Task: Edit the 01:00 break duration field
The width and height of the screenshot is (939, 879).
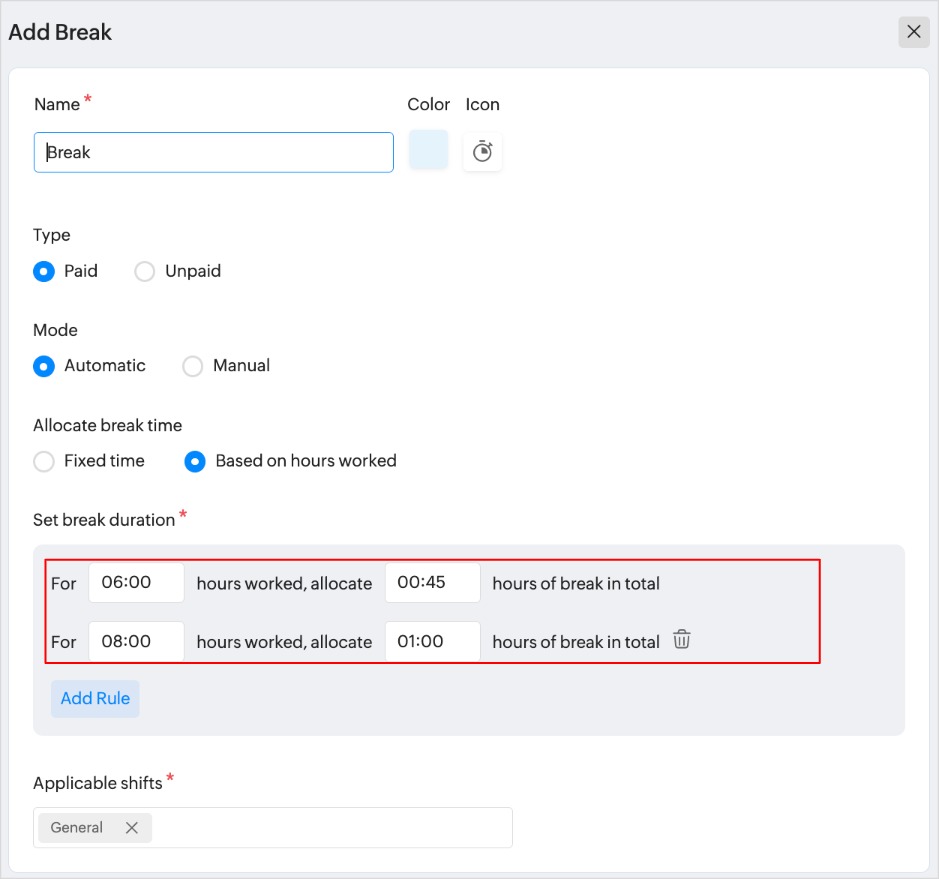Action: (x=433, y=642)
